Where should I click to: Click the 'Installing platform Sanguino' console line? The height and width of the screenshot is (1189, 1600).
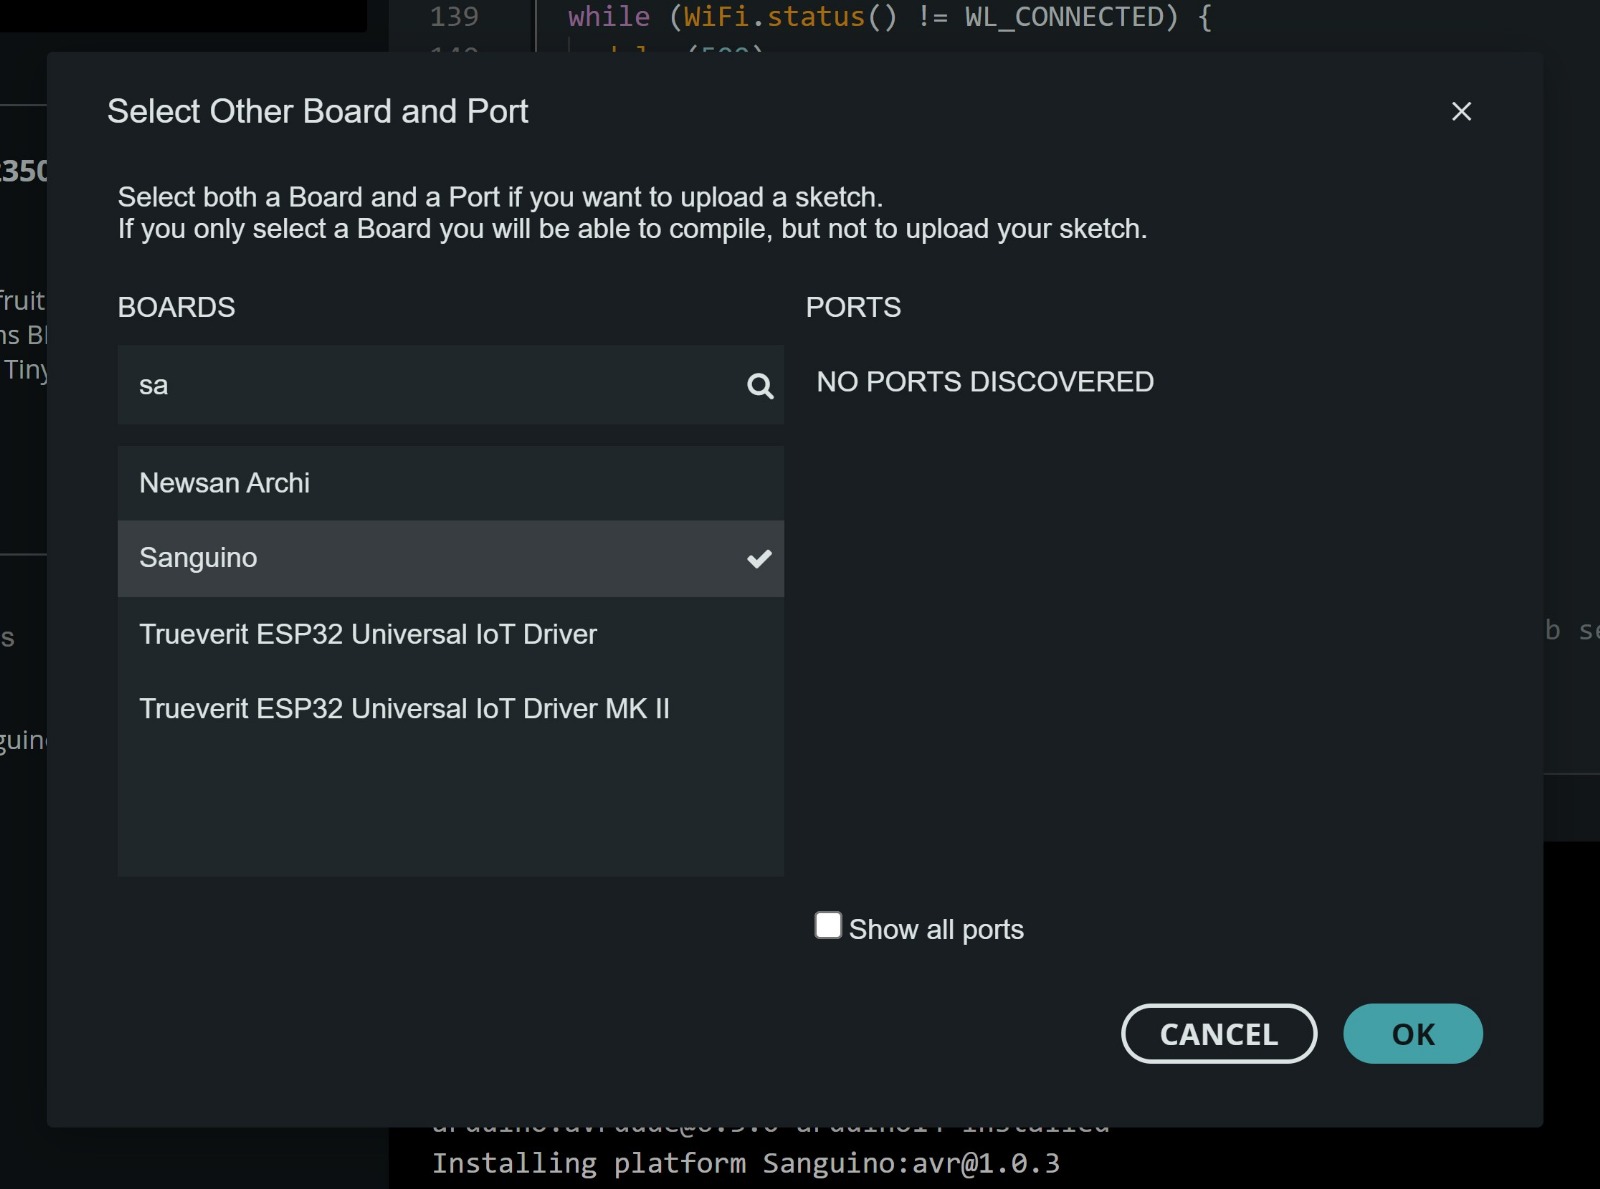745,1163
